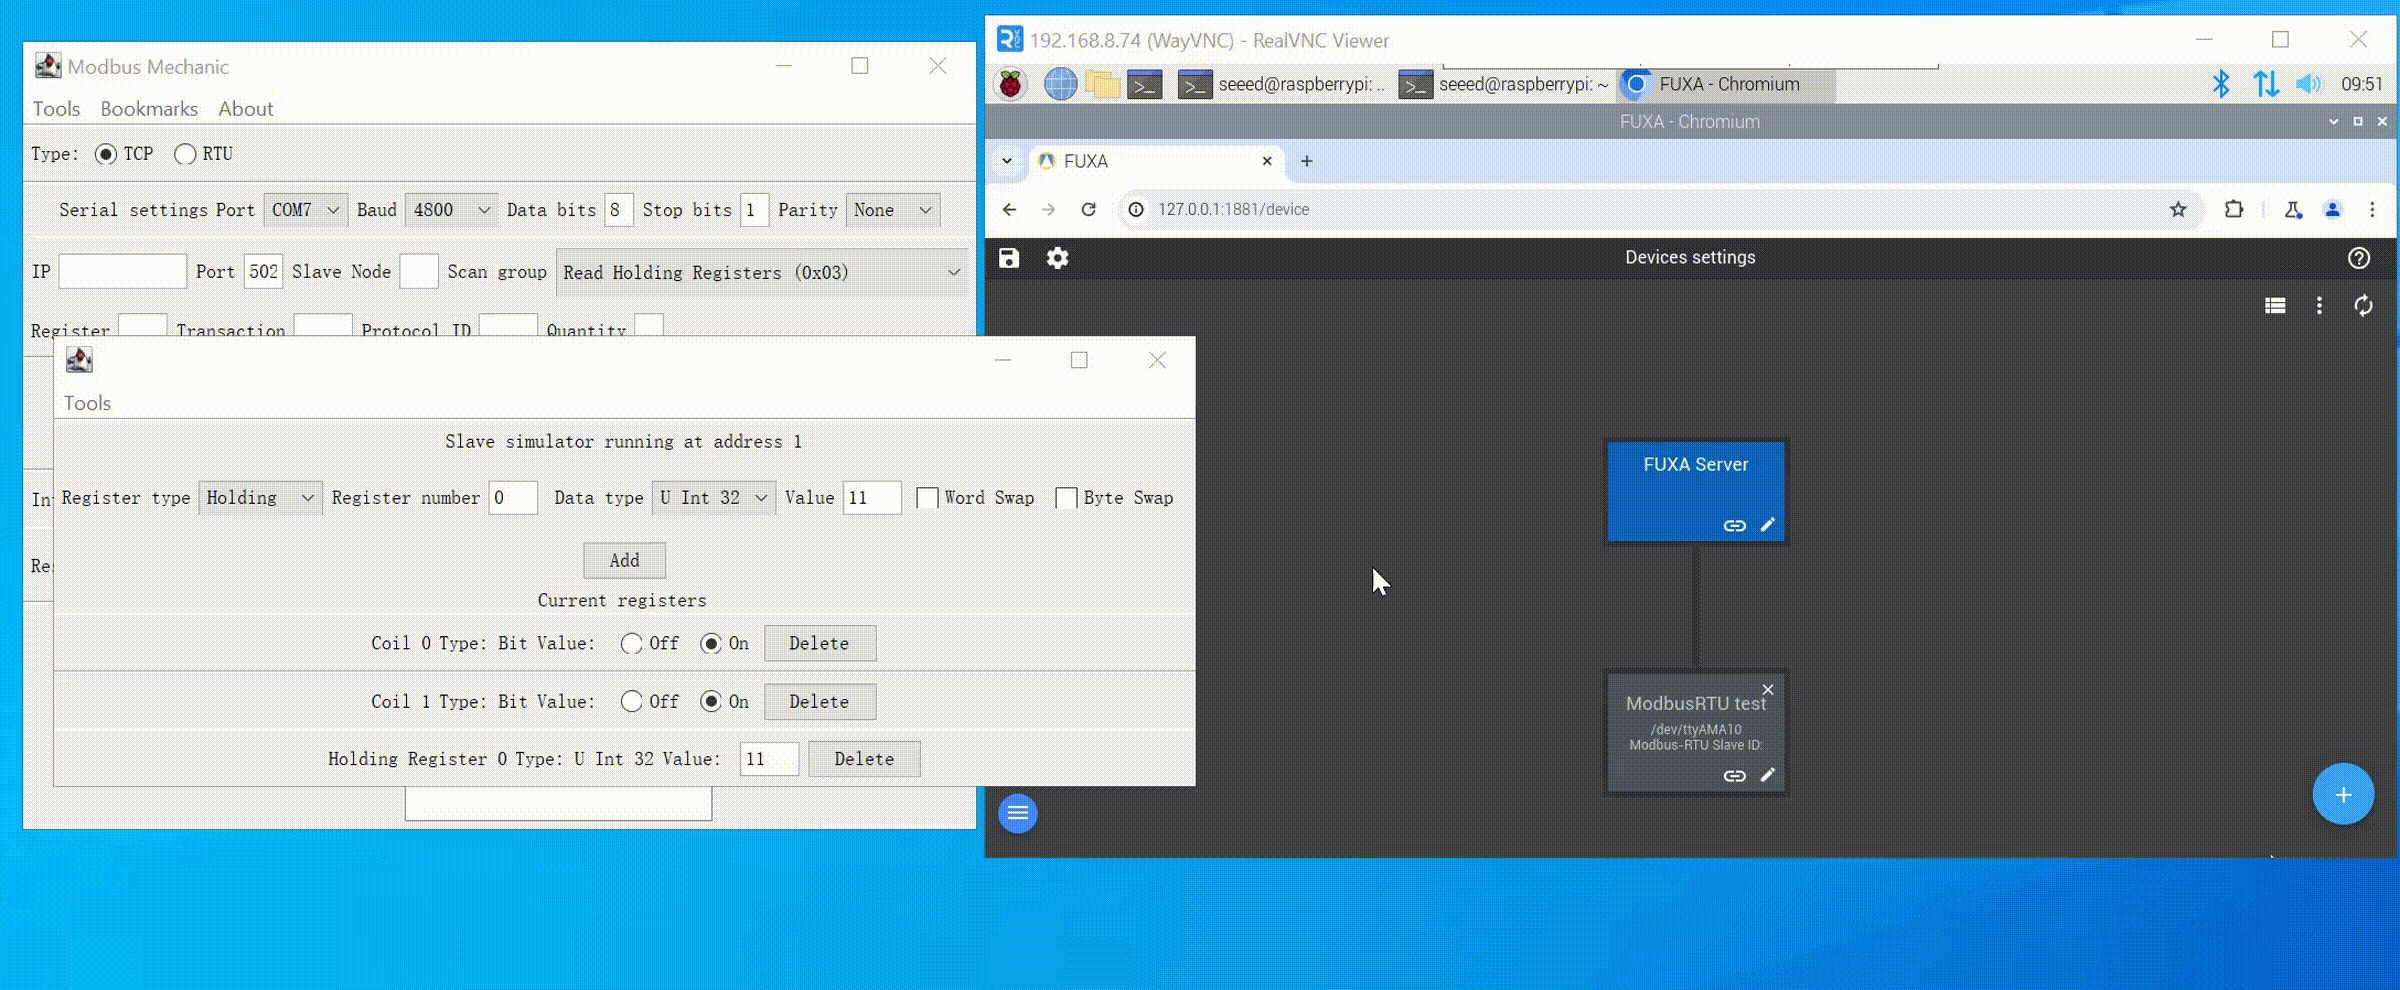Open the Register type Holding dropdown

(260, 498)
